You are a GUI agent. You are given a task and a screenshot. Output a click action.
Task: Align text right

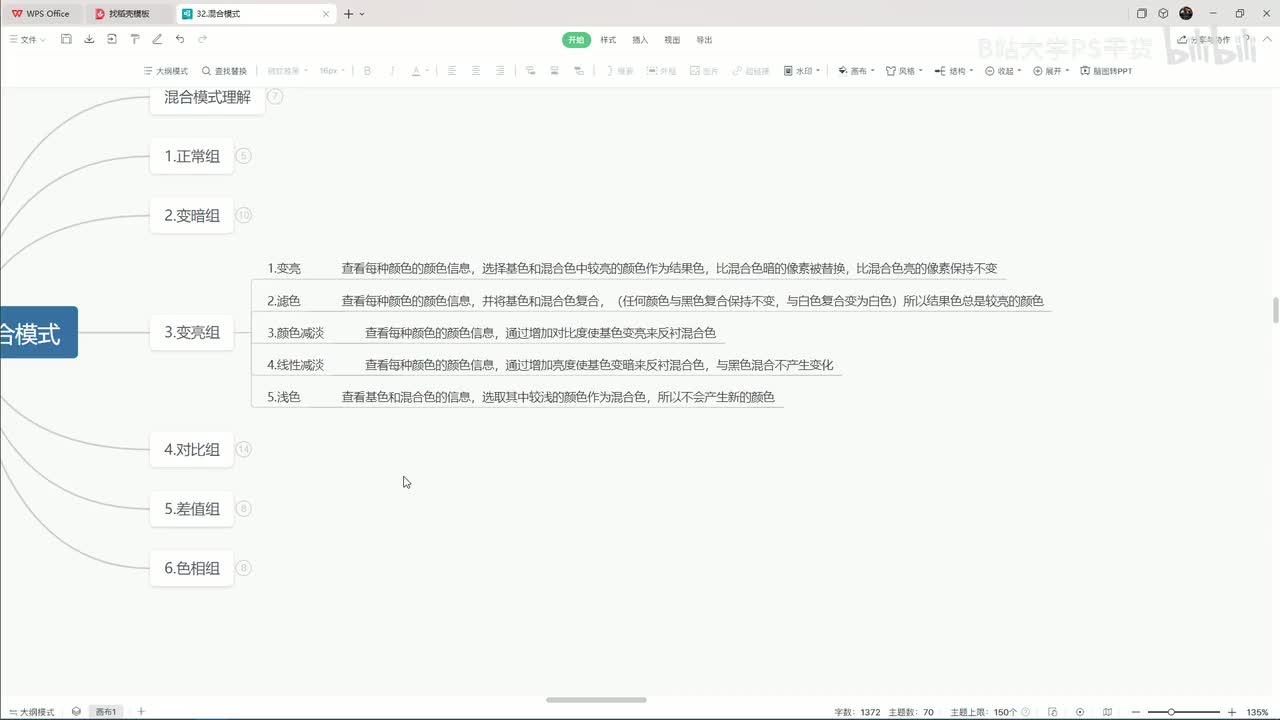[500, 71]
